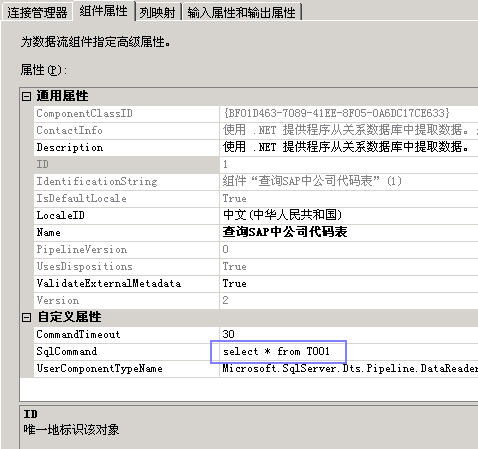Click the UsesDispositions value True
This screenshot has height=449, width=478.
(x=234, y=266)
